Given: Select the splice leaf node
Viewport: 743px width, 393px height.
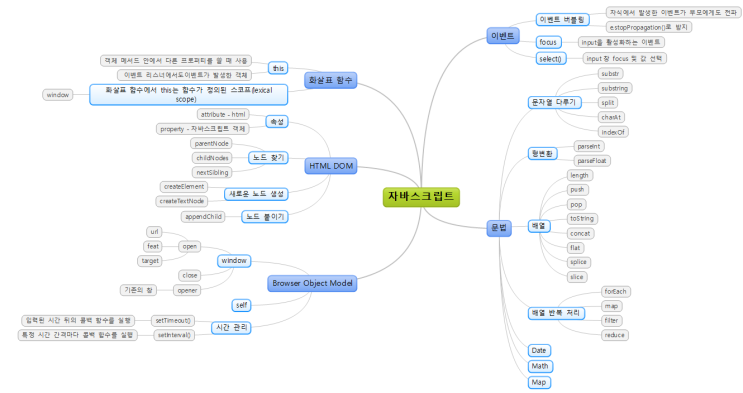Looking at the screenshot, I should point(579,262).
